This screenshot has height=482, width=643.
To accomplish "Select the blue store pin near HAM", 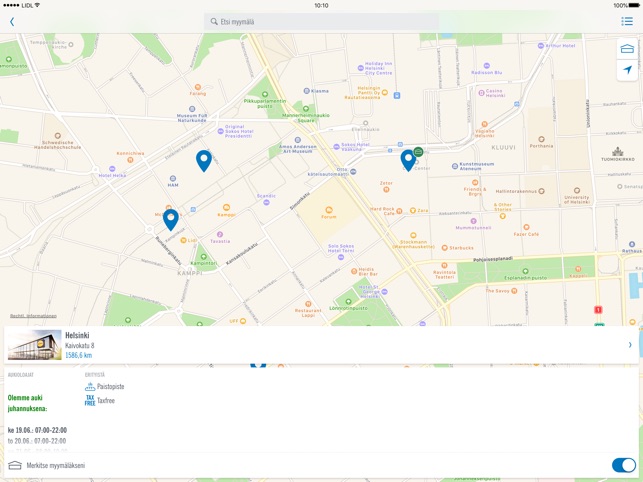I will point(204,160).
